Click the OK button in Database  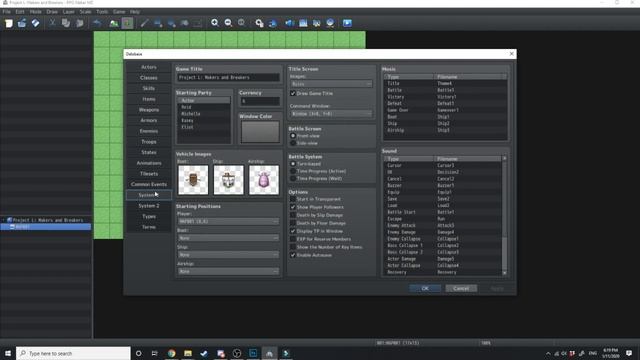pyautogui.click(x=425, y=289)
